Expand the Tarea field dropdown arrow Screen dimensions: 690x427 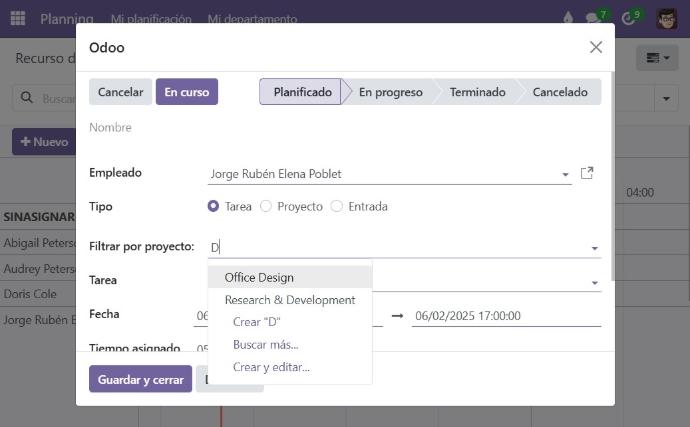pyautogui.click(x=595, y=283)
